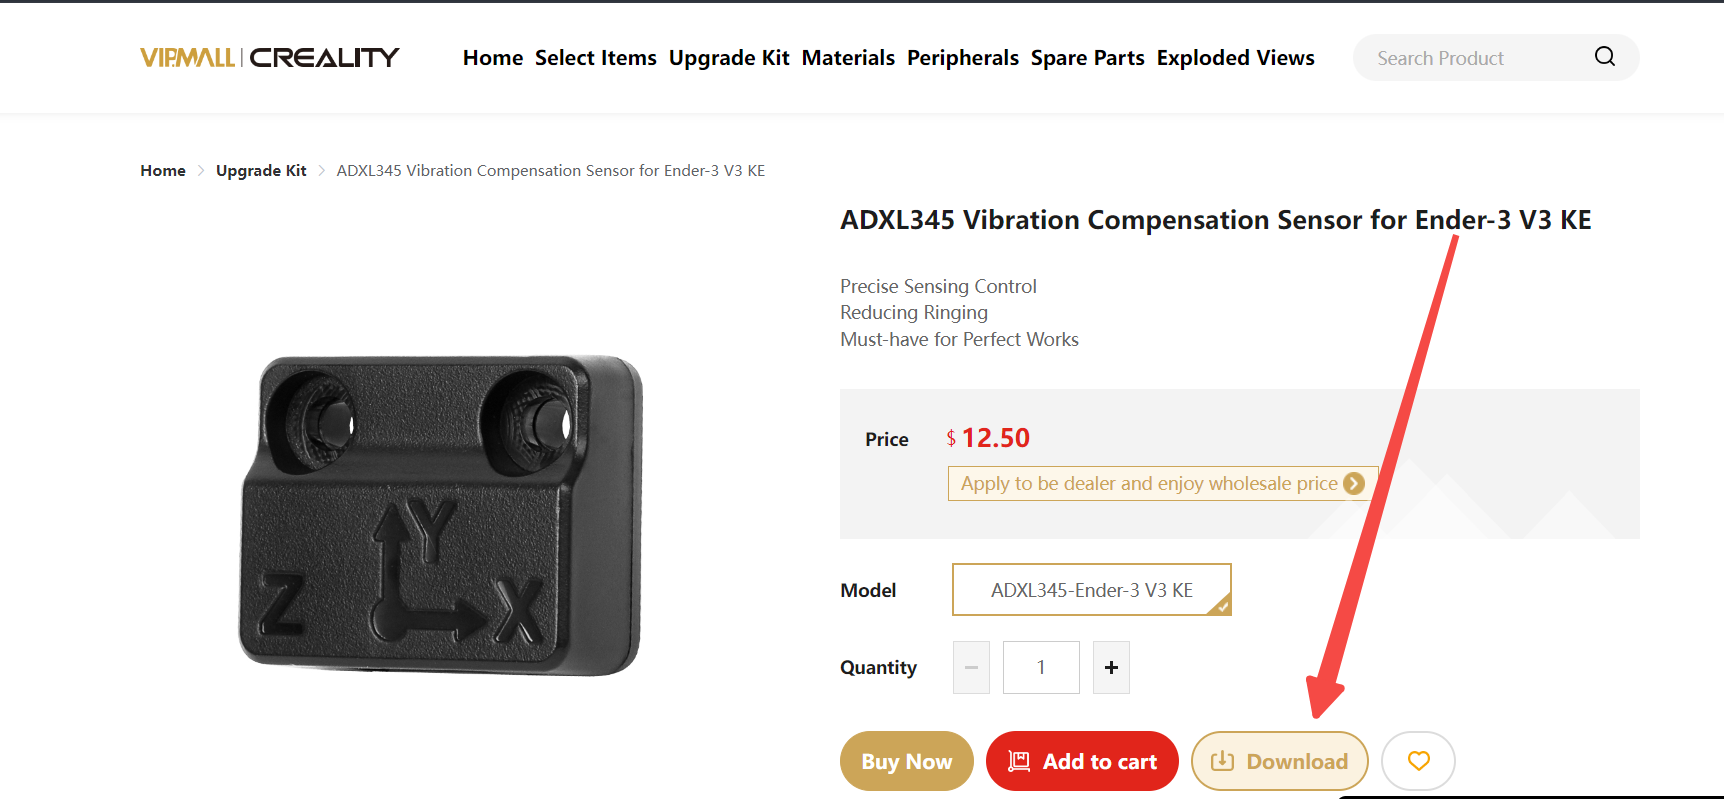Image resolution: width=1724 pixels, height=799 pixels.
Task: Increase quantity with the plus stepper
Action: [x=1110, y=667]
